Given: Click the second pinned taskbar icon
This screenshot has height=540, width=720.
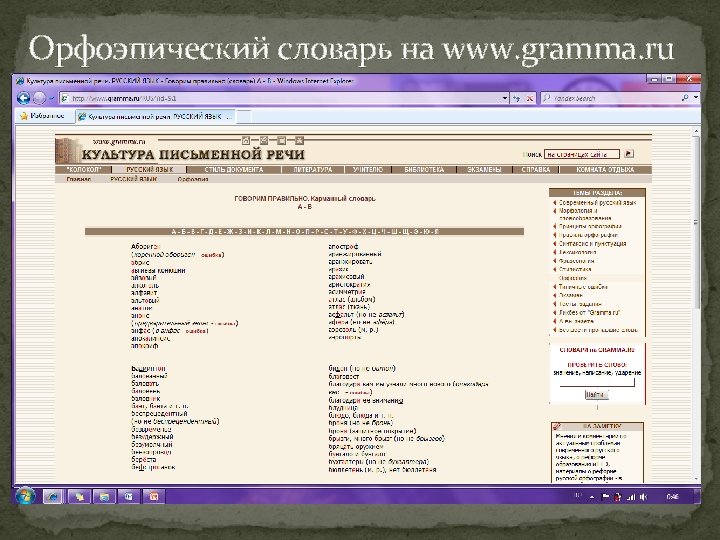Looking at the screenshot, I should pos(79,496).
